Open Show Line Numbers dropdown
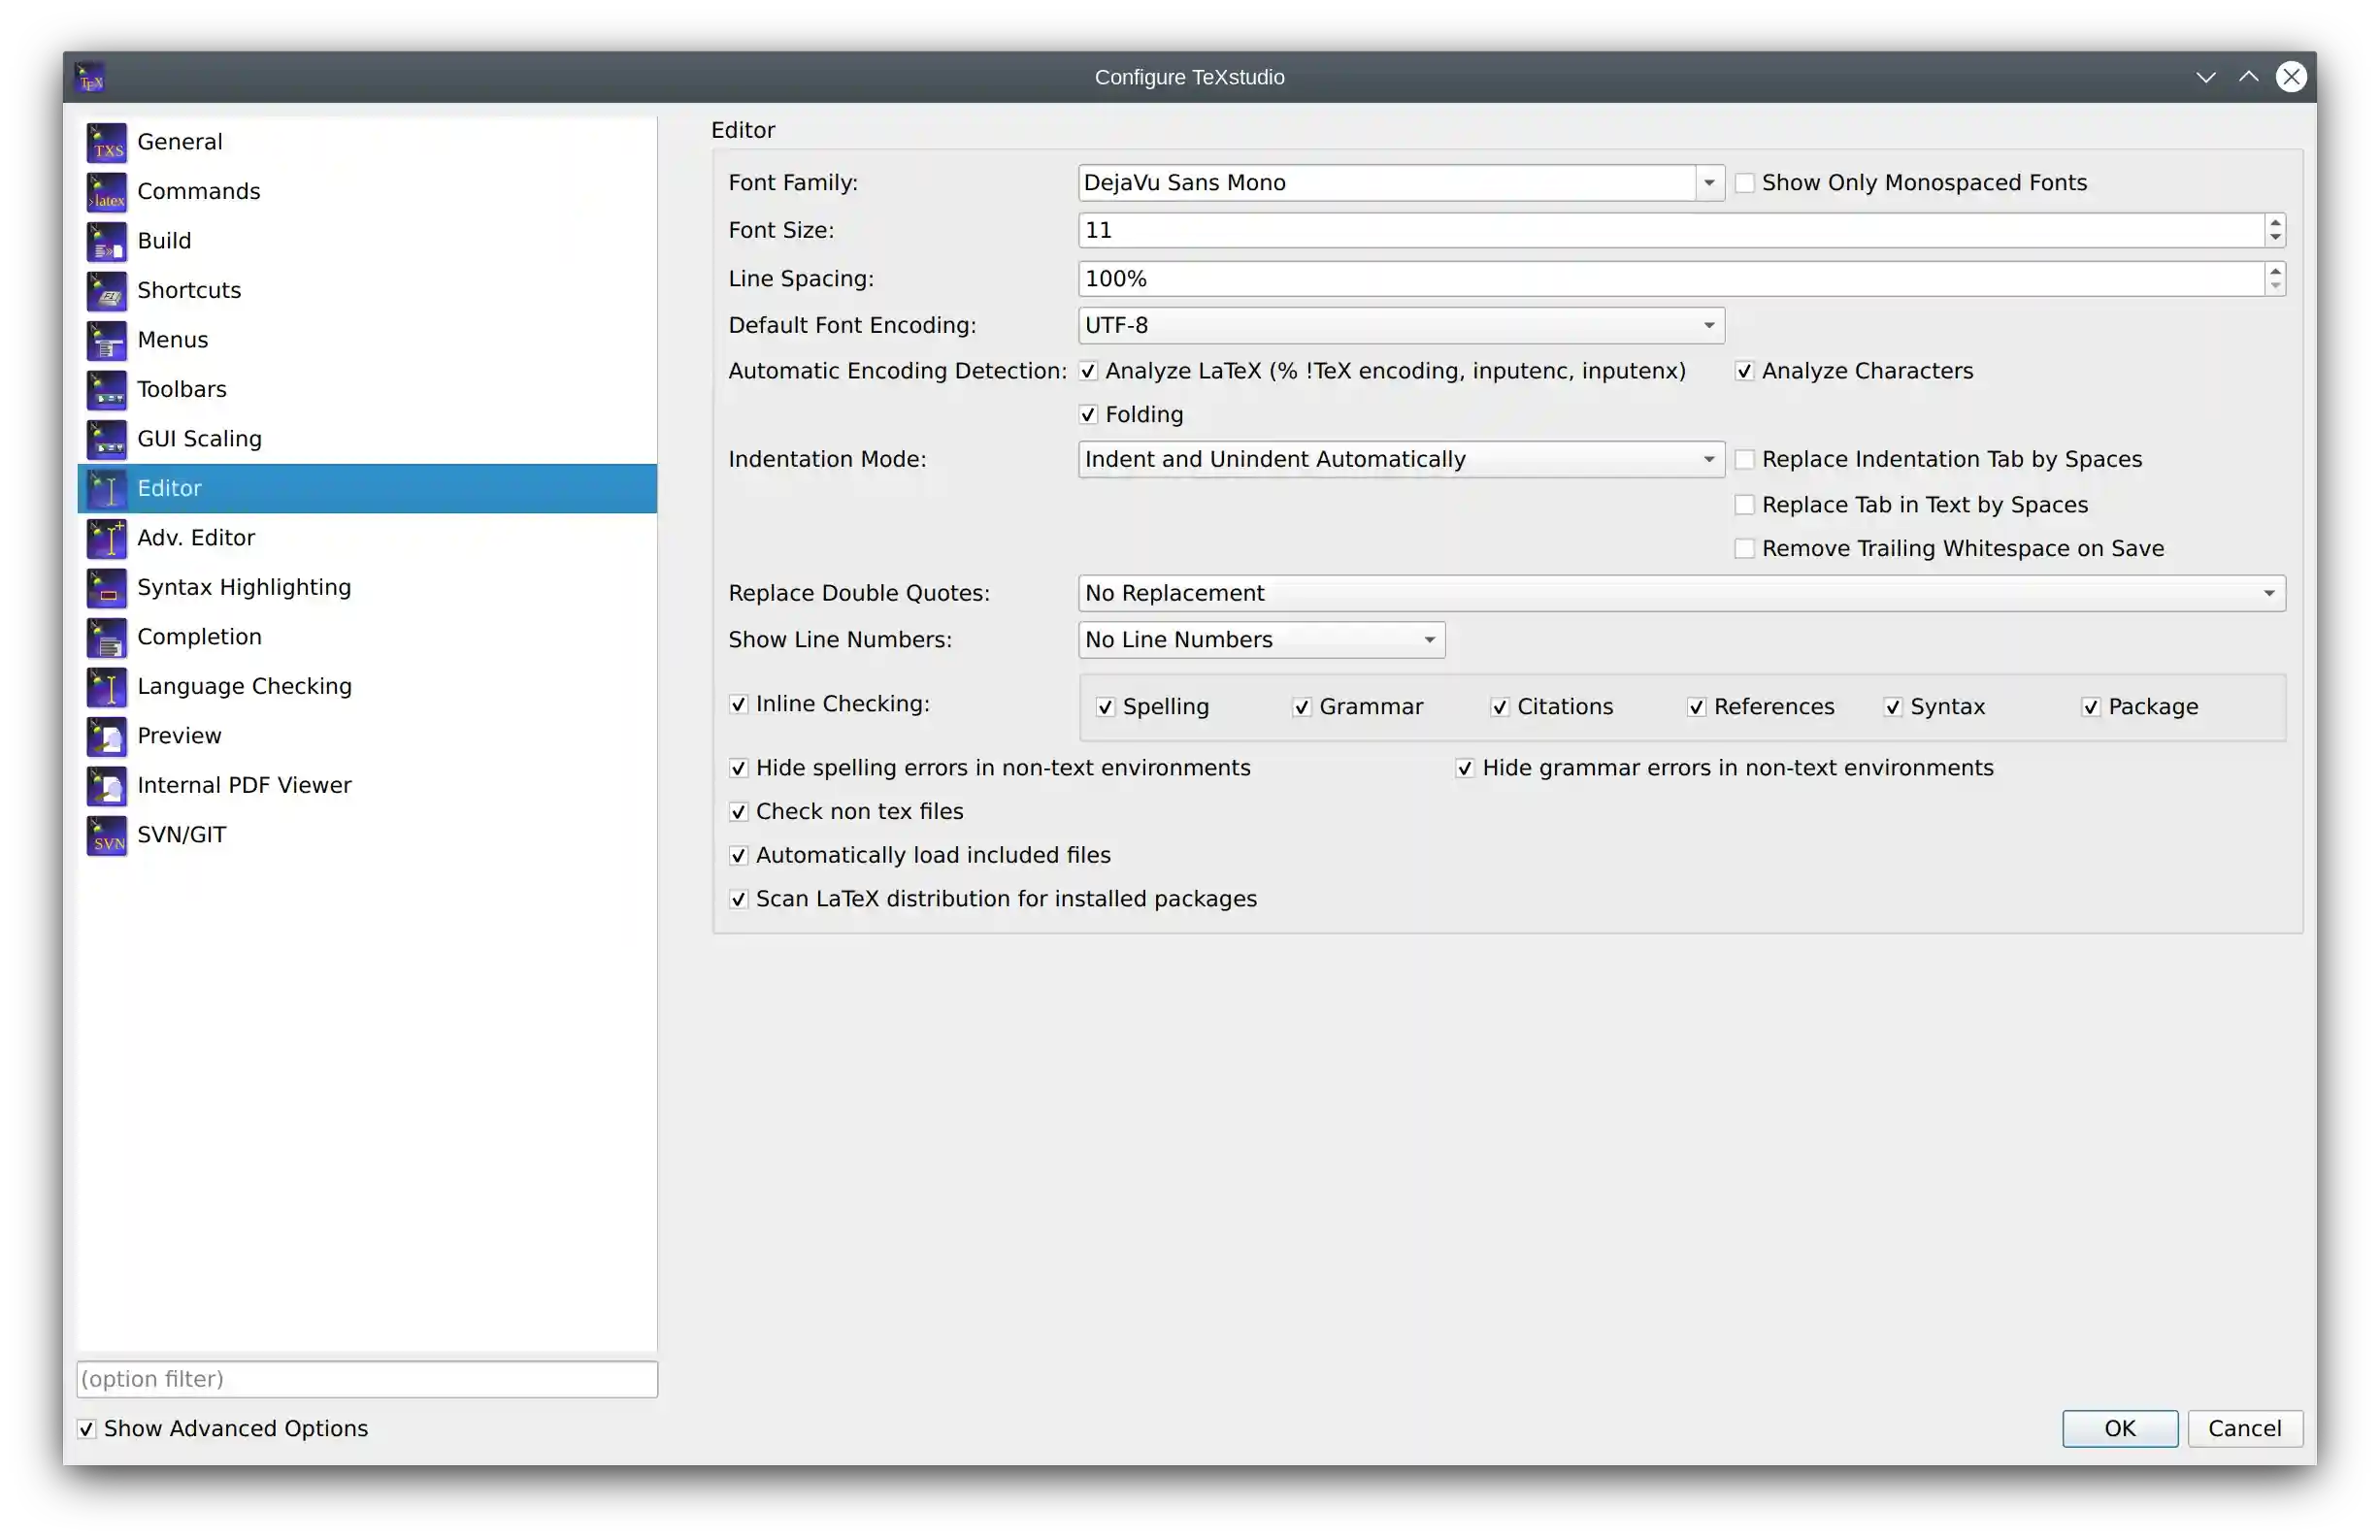 pos(1261,640)
